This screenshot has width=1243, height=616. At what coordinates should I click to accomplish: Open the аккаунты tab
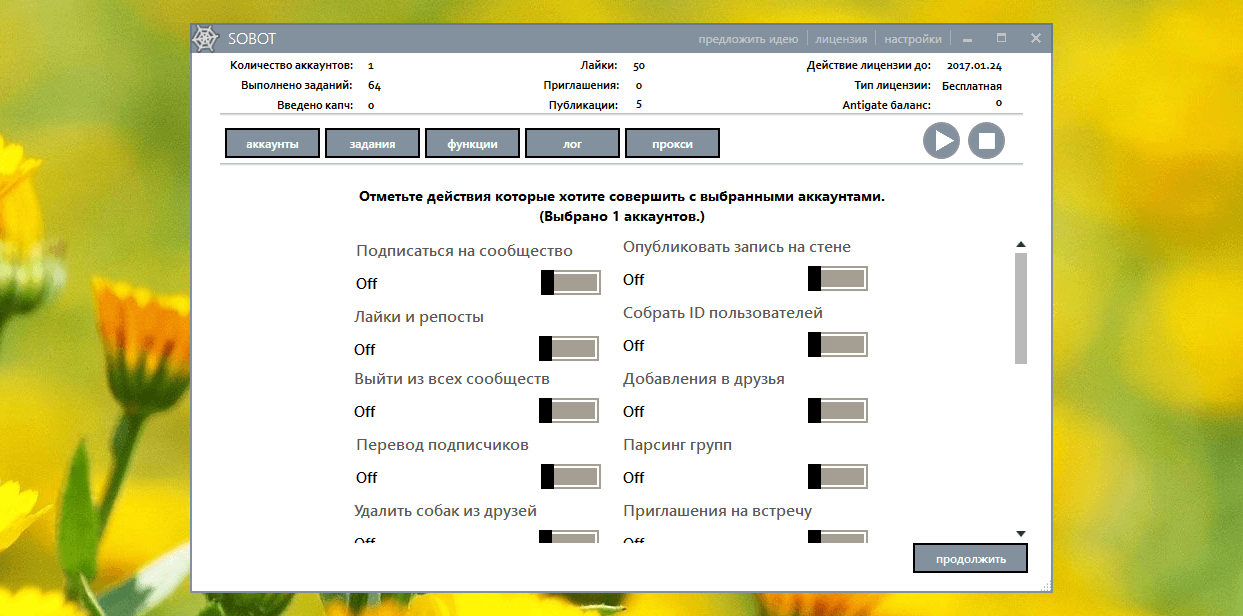[272, 144]
